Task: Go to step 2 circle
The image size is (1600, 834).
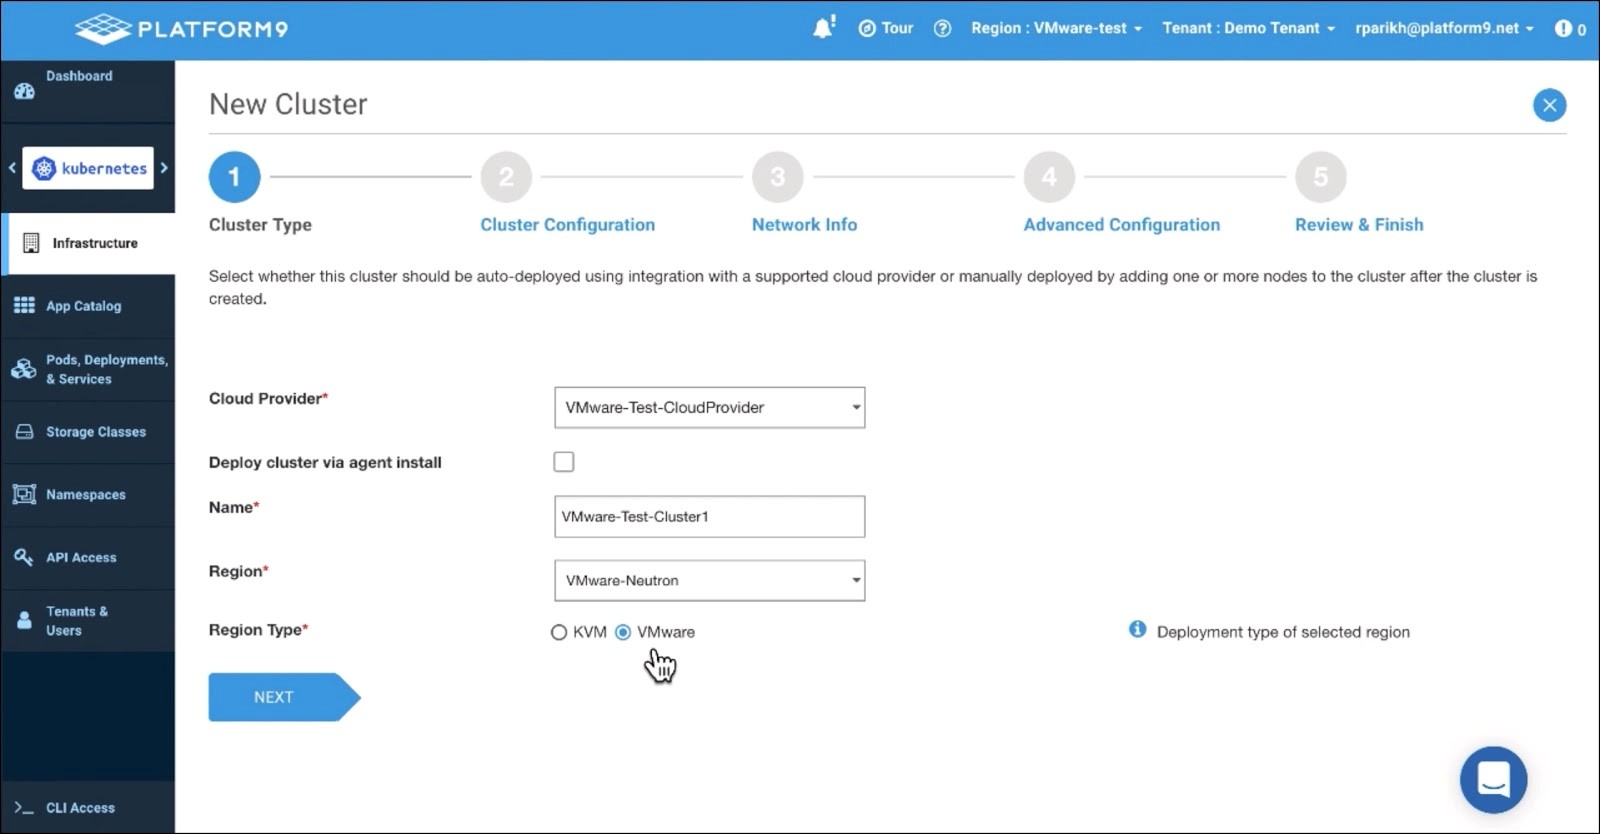Action: point(506,177)
